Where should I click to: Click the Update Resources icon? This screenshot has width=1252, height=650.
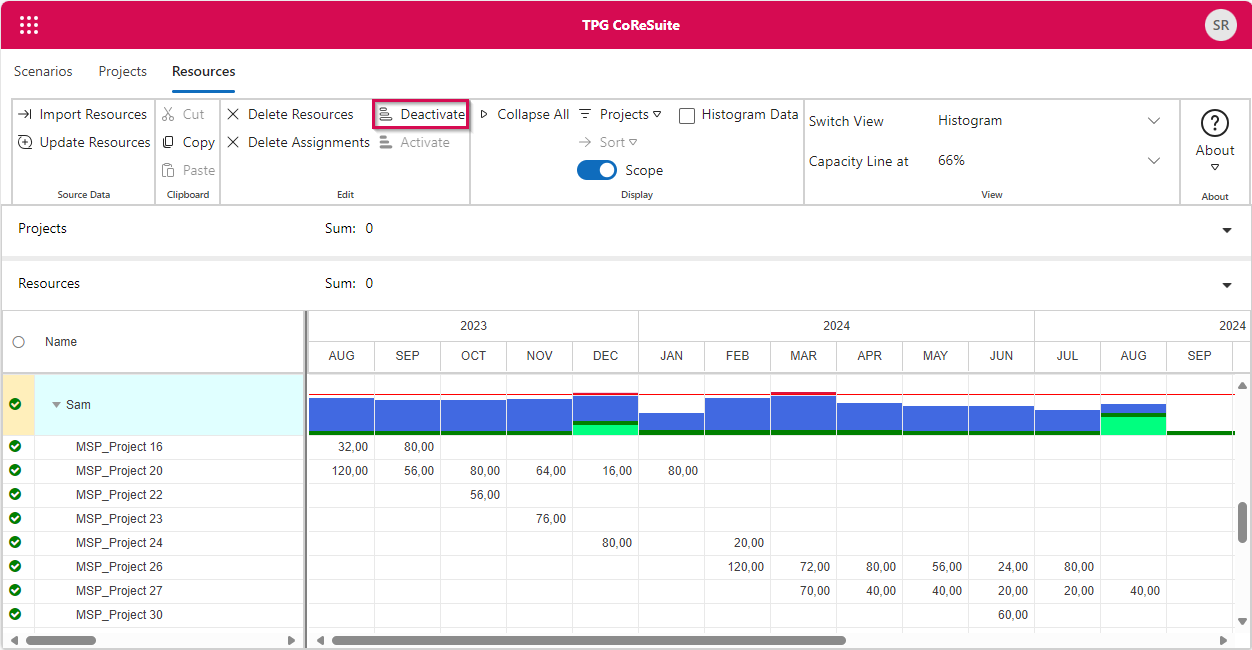[x=26, y=143]
